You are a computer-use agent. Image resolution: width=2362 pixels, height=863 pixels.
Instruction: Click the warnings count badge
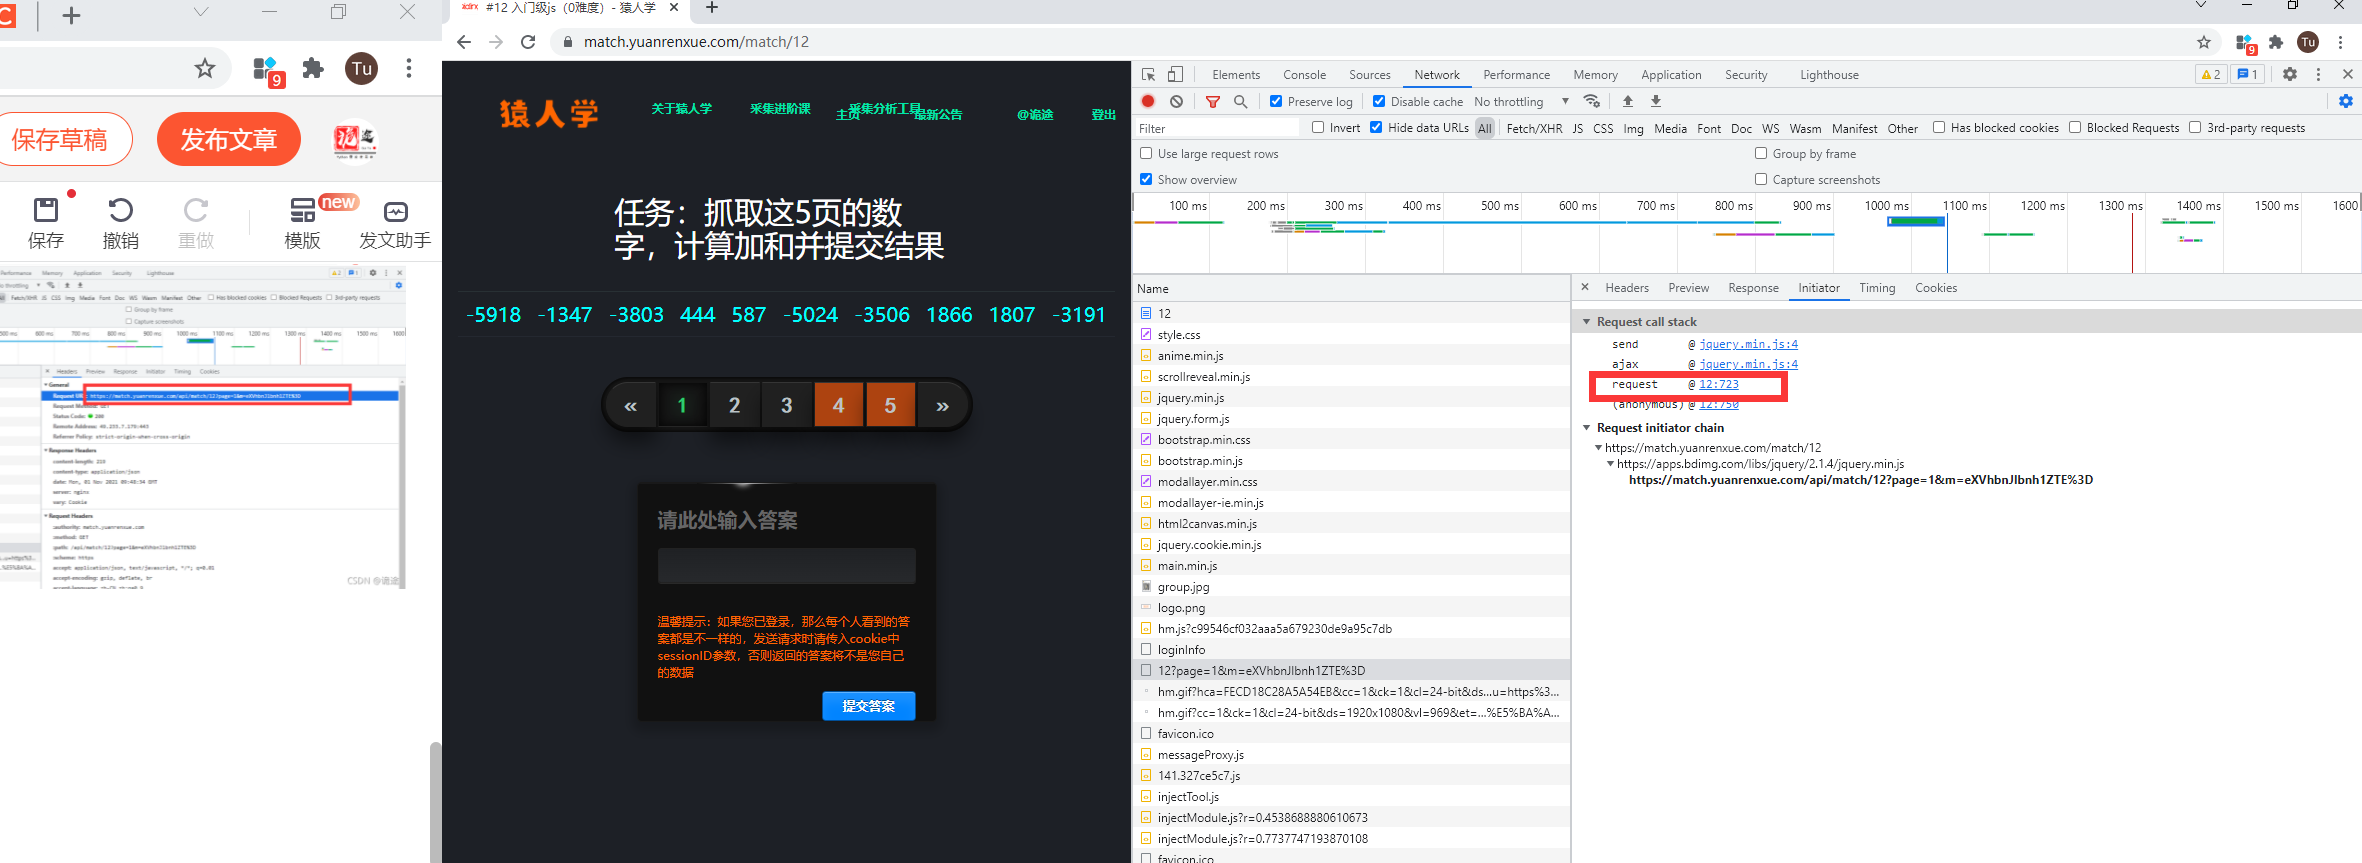pos(2210,74)
